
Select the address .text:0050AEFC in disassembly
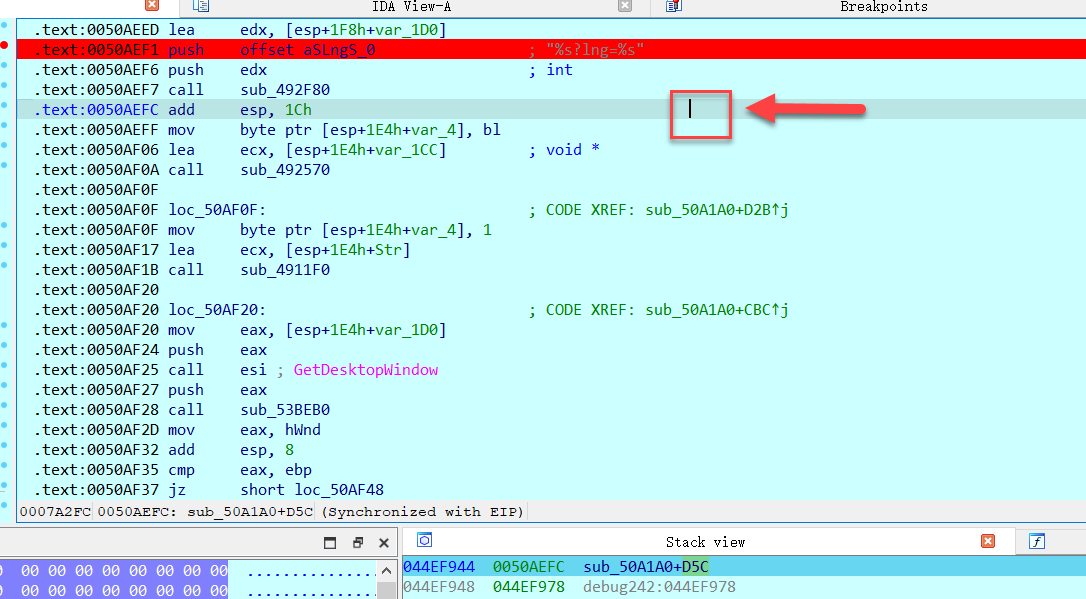click(x=96, y=110)
